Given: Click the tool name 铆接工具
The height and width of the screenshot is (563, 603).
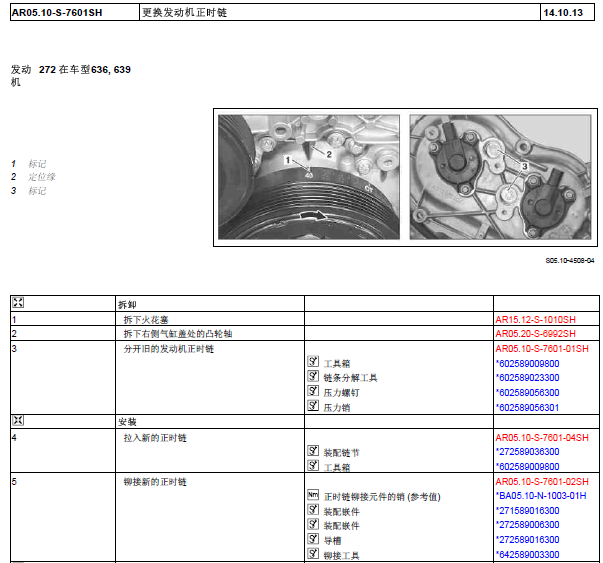Looking at the screenshot, I should [341, 555].
